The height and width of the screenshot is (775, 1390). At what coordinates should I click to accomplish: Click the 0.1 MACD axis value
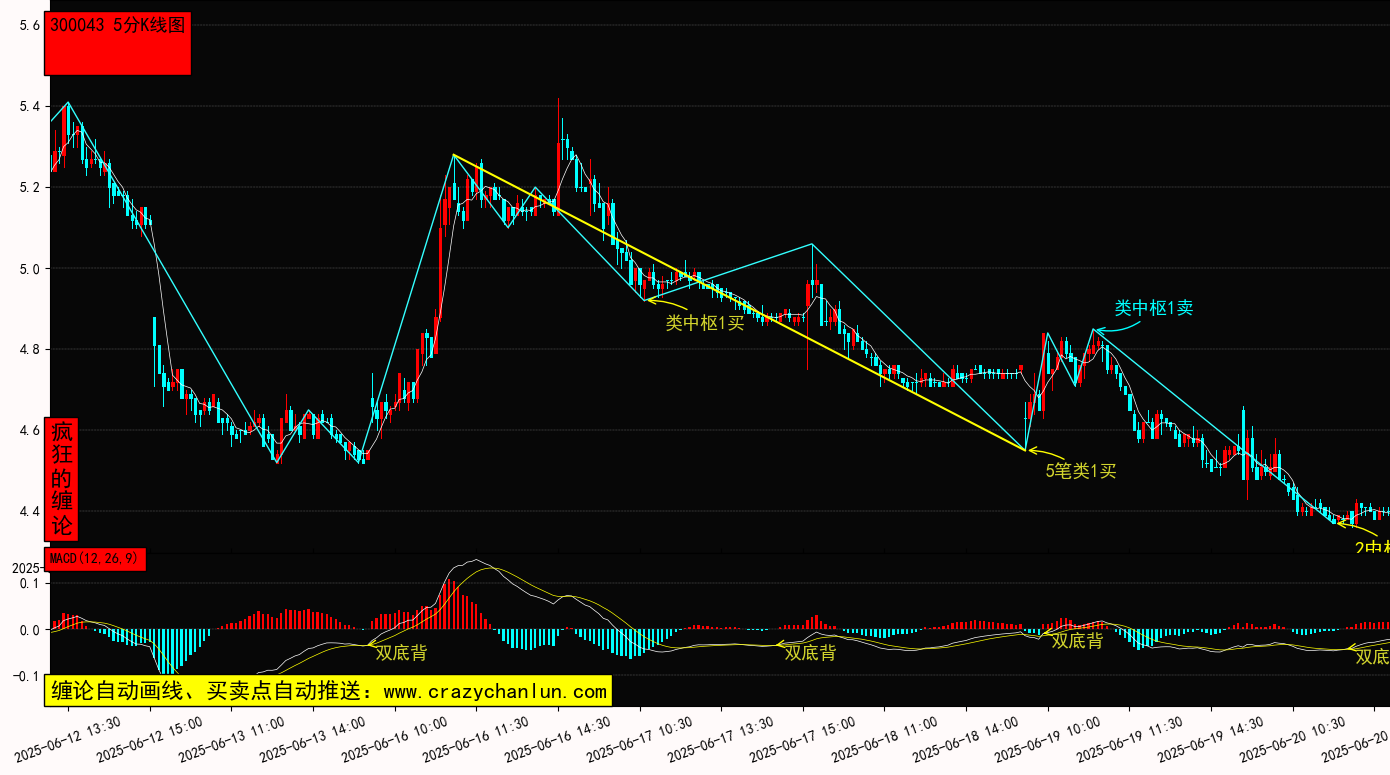click(29, 583)
